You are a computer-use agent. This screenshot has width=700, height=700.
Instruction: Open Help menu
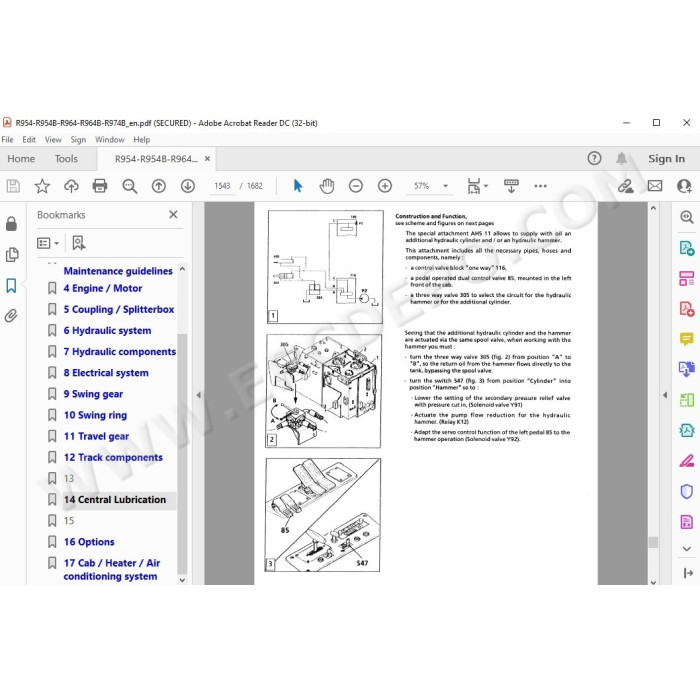(142, 140)
